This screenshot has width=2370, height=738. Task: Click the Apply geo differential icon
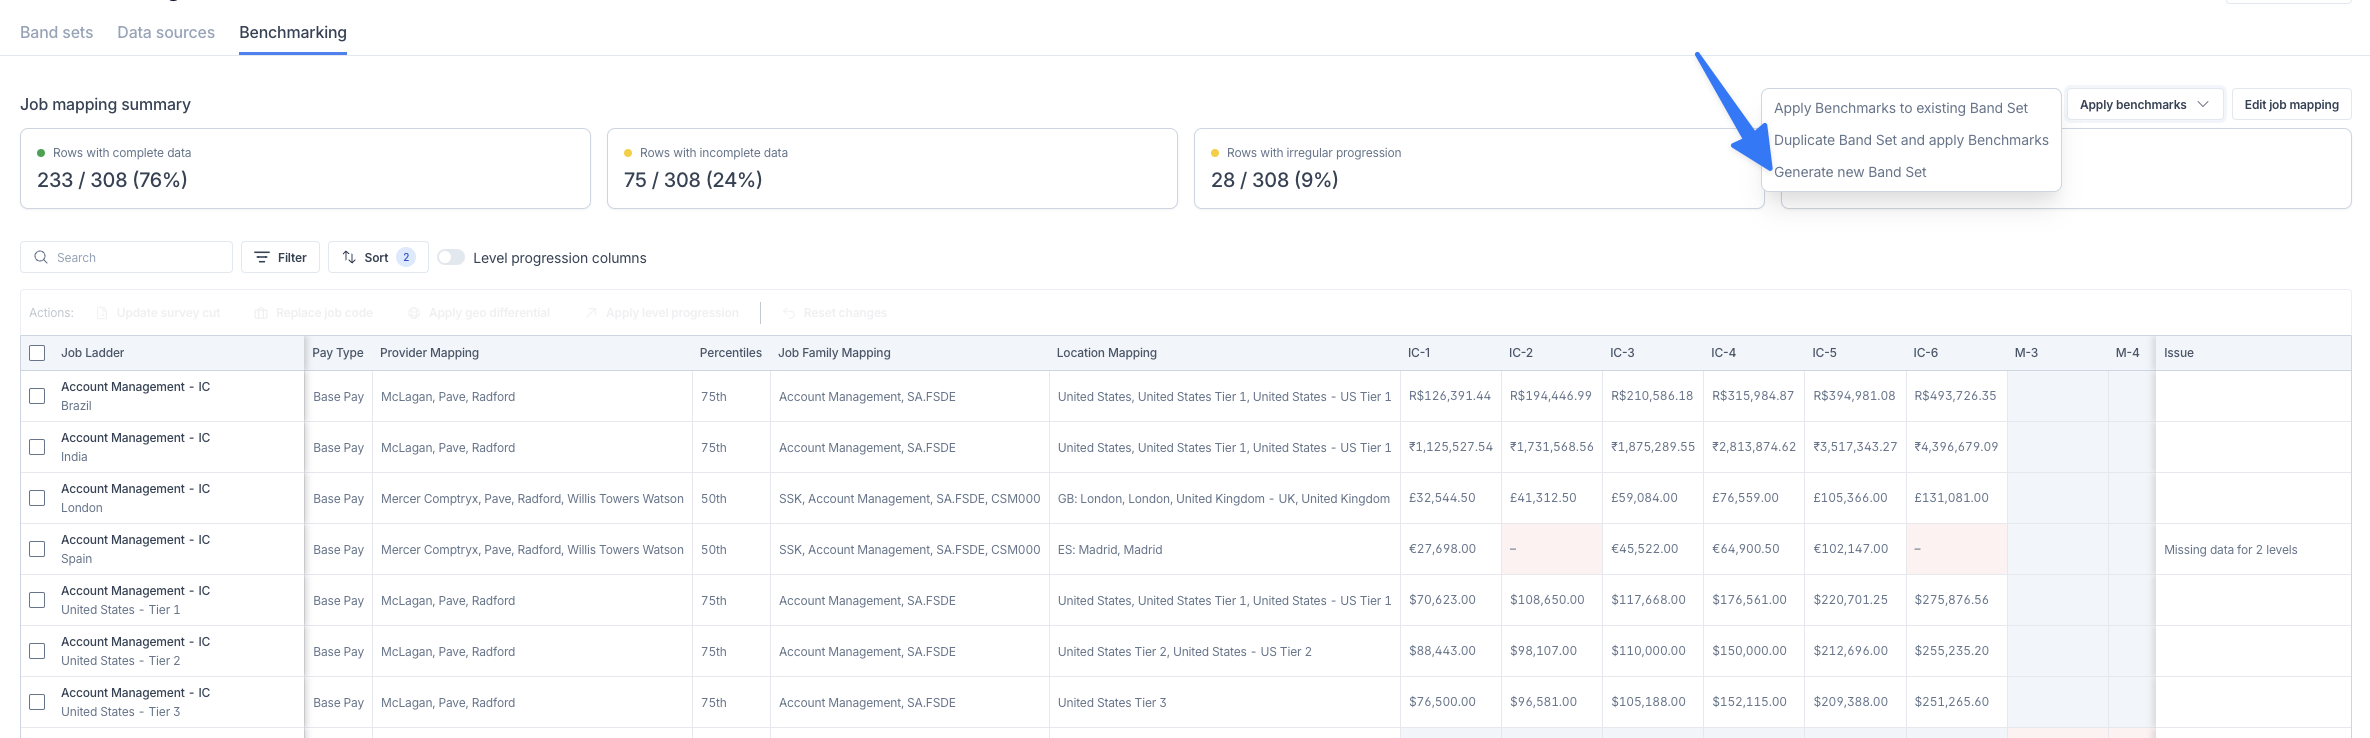(x=414, y=313)
